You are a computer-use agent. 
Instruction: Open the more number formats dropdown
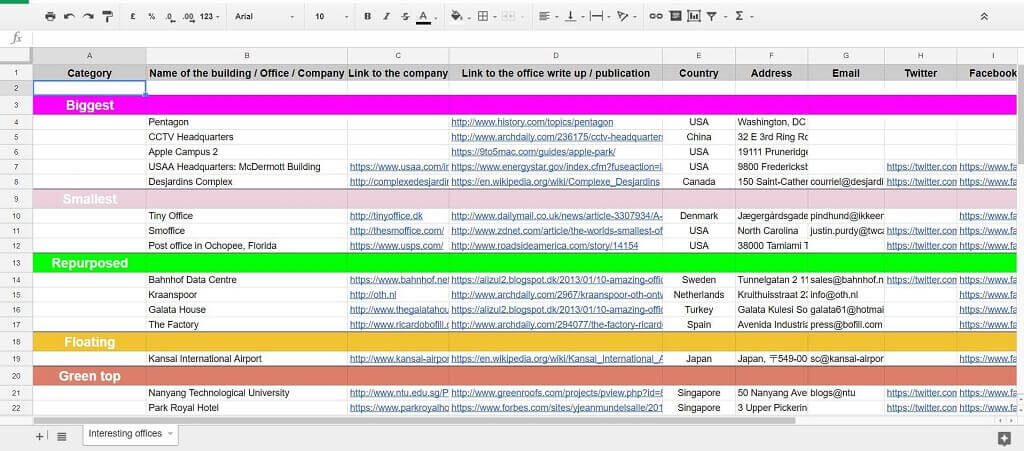[210, 17]
